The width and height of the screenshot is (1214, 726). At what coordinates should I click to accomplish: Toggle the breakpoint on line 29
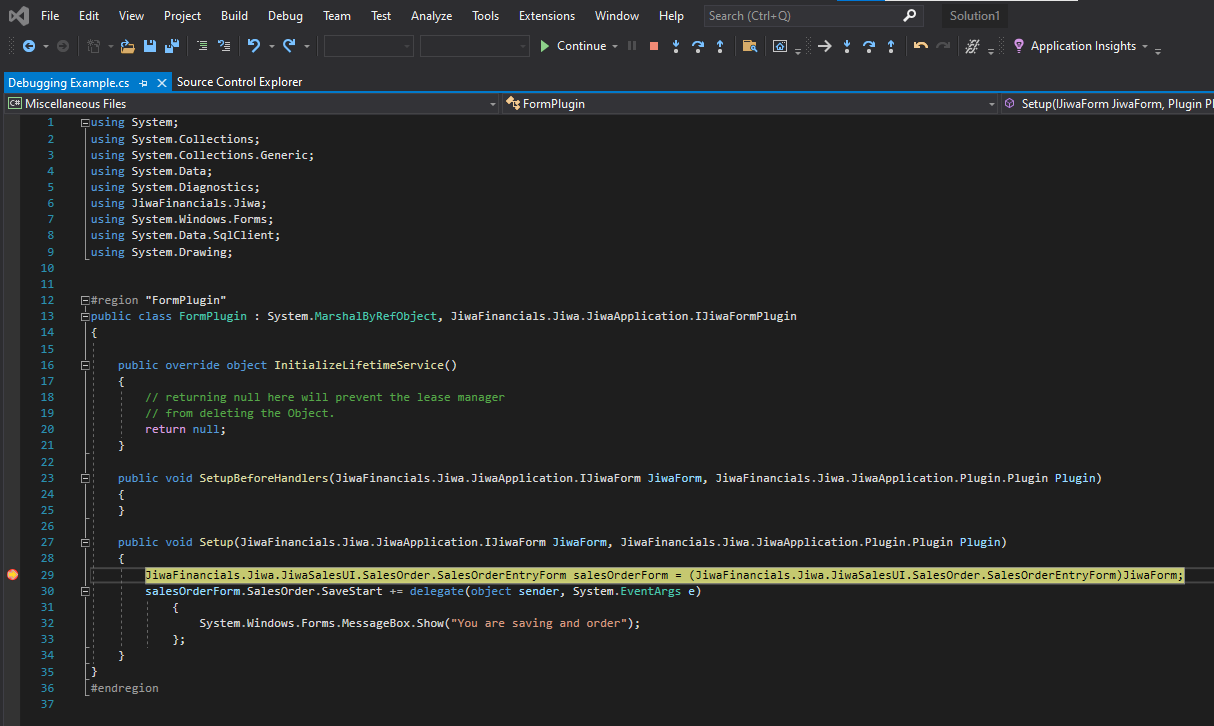tap(12, 575)
